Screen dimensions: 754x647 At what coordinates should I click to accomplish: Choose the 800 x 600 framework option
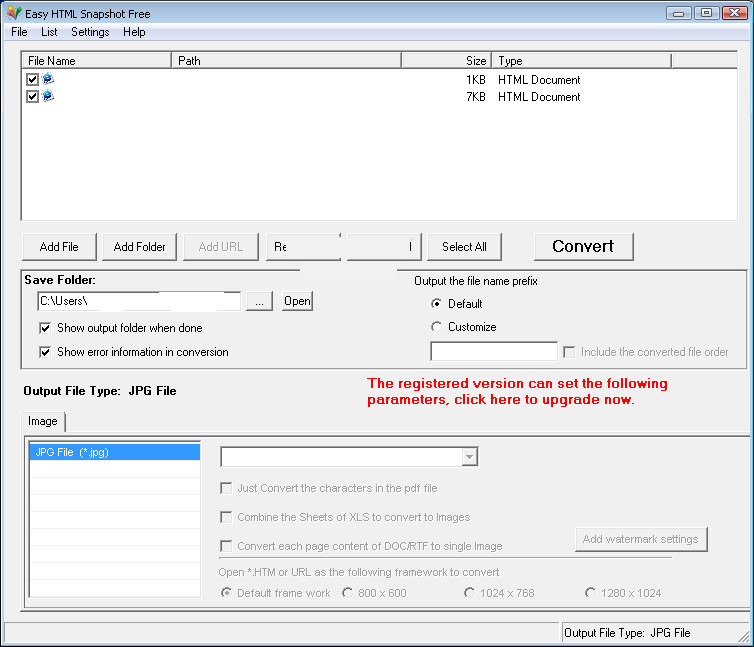[x=347, y=593]
